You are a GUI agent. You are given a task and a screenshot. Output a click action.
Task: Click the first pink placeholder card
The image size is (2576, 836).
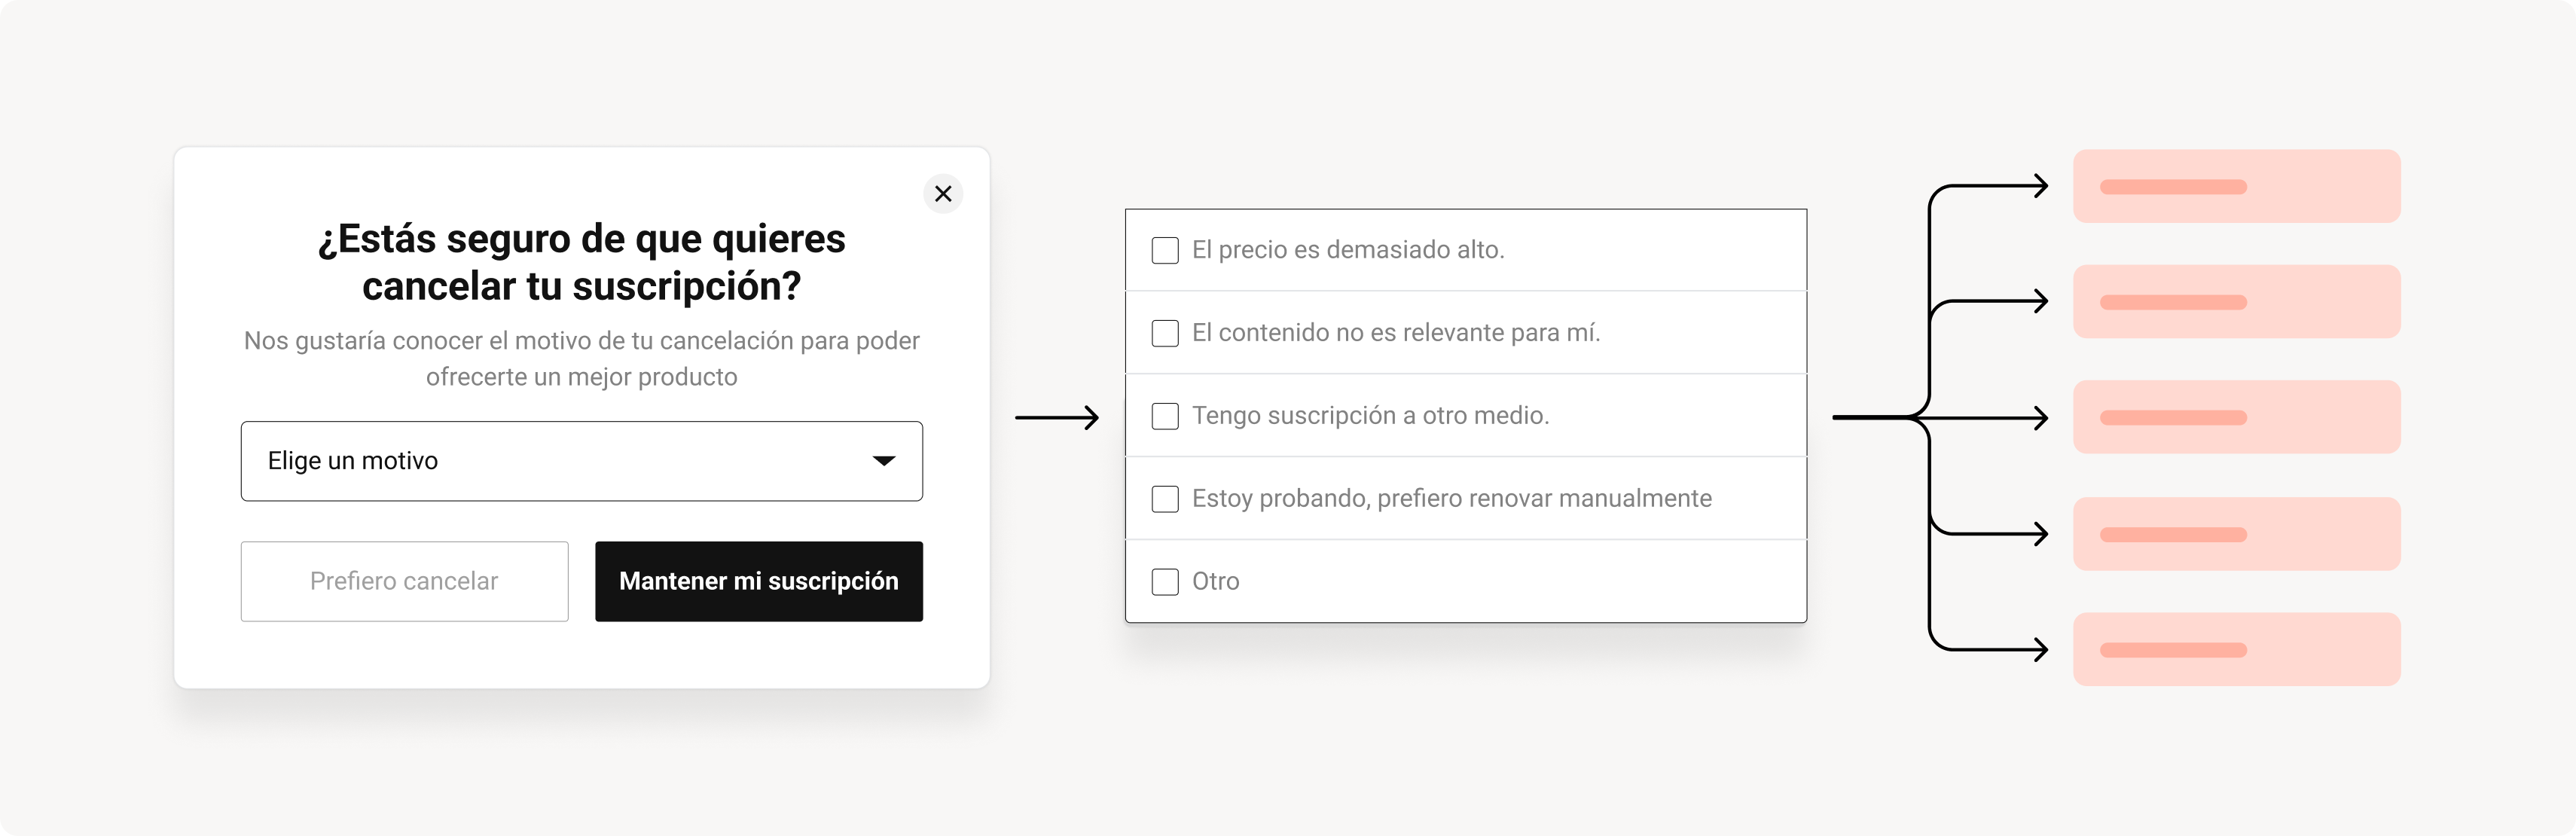(x=2236, y=186)
